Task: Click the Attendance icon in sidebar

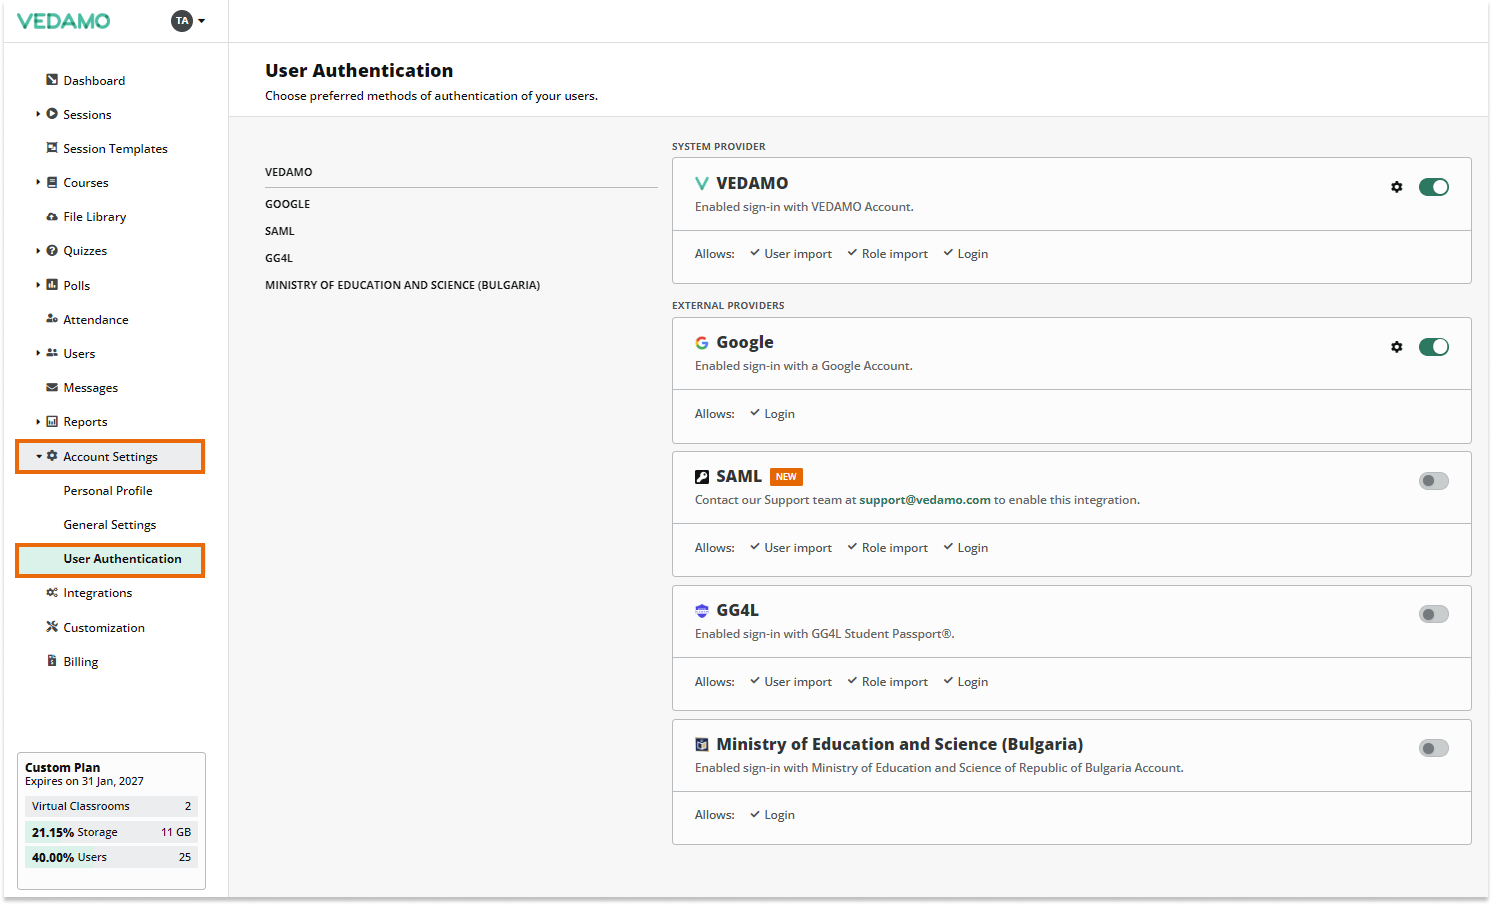Action: [52, 319]
